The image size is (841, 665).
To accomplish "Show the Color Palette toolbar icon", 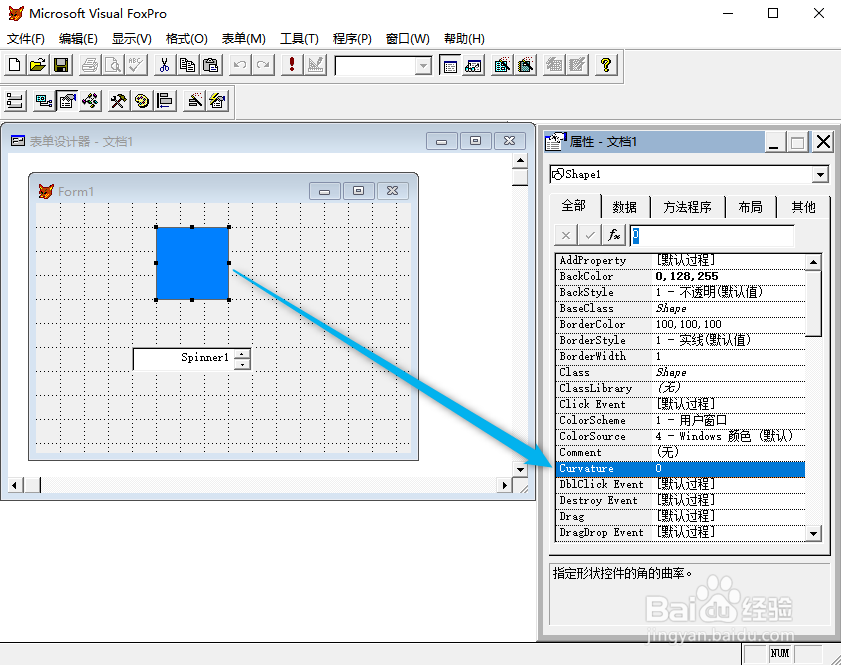I will [142, 101].
